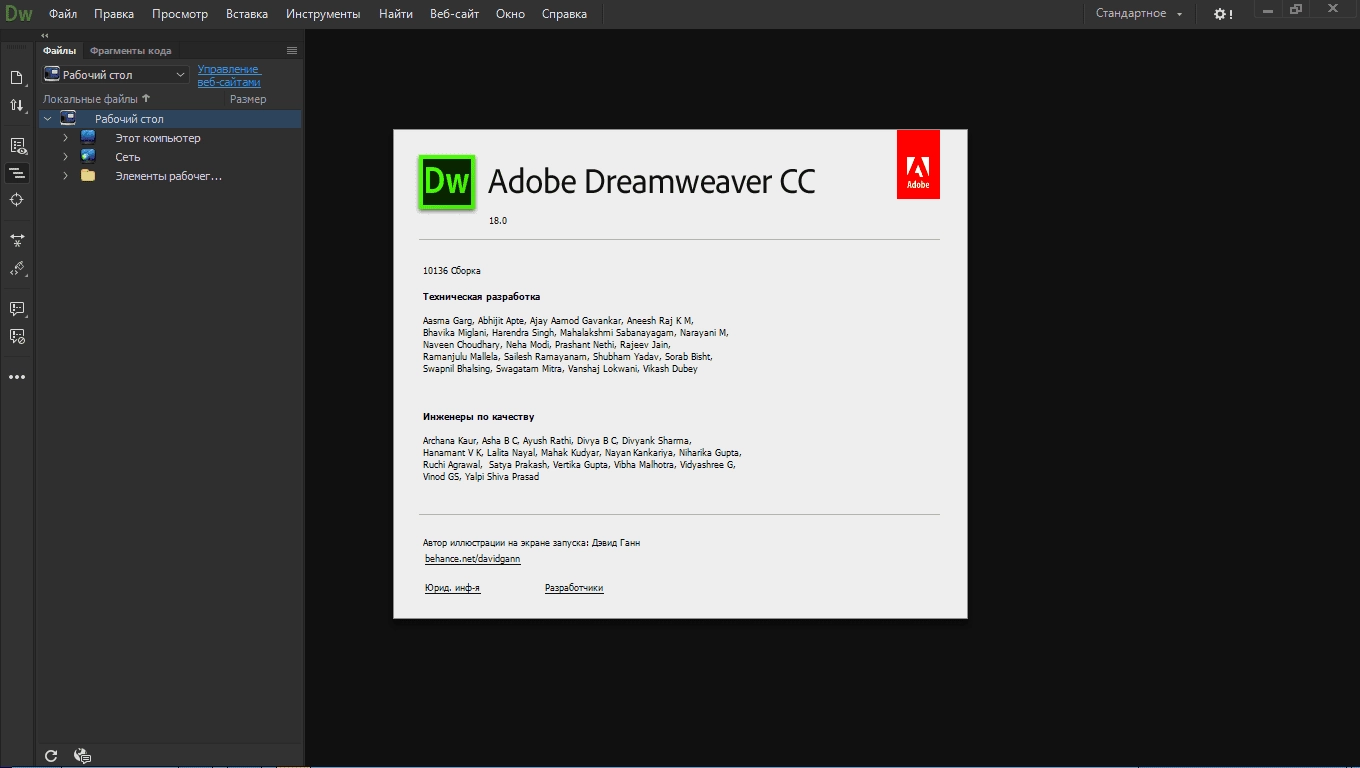Open the Правка menu
The height and width of the screenshot is (768, 1360).
pos(114,14)
